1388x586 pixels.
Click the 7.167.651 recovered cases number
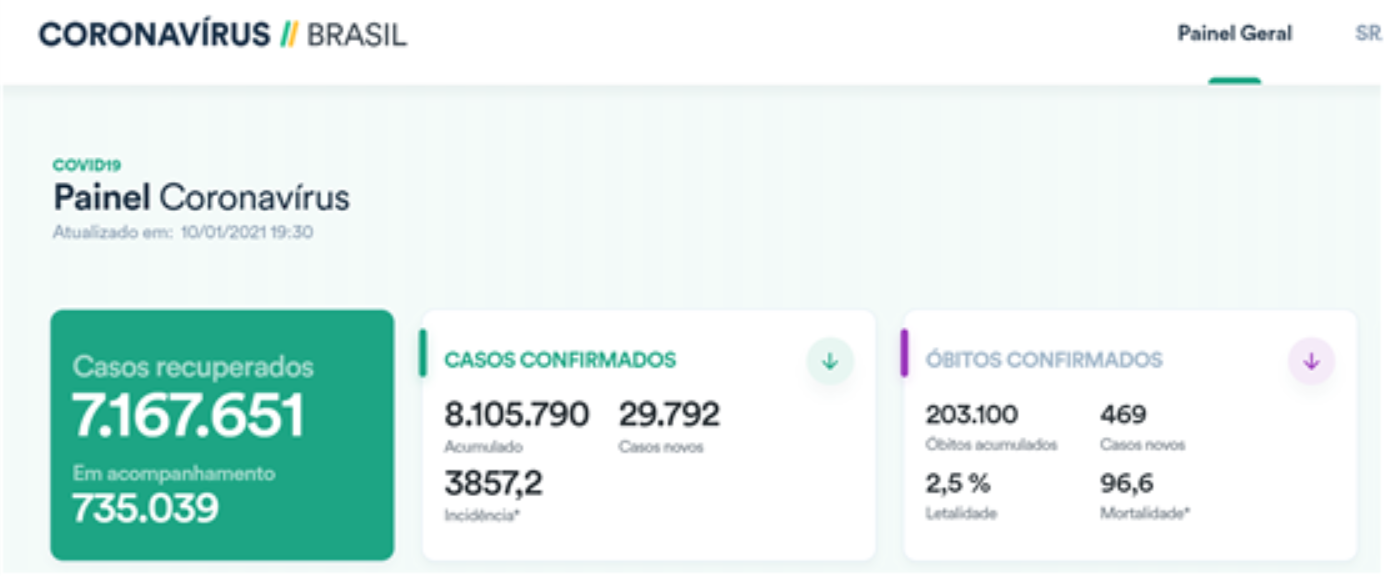click(x=188, y=416)
